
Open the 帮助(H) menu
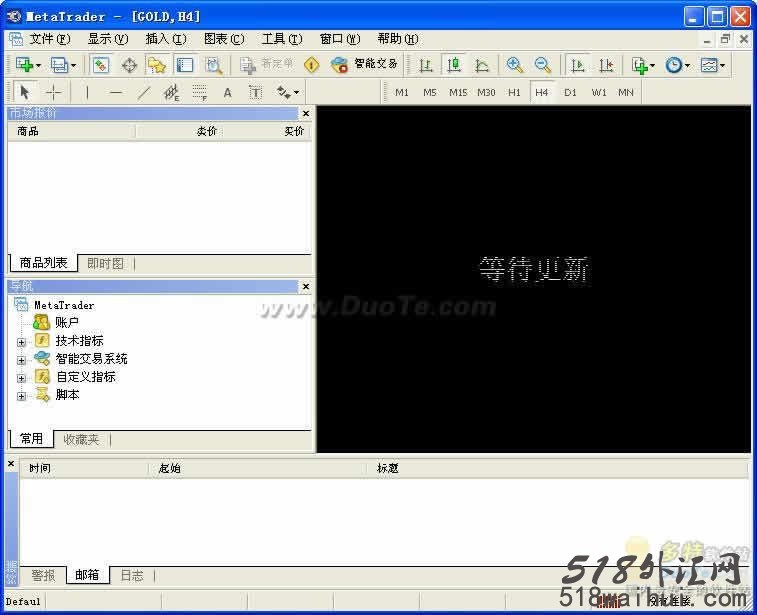click(398, 39)
